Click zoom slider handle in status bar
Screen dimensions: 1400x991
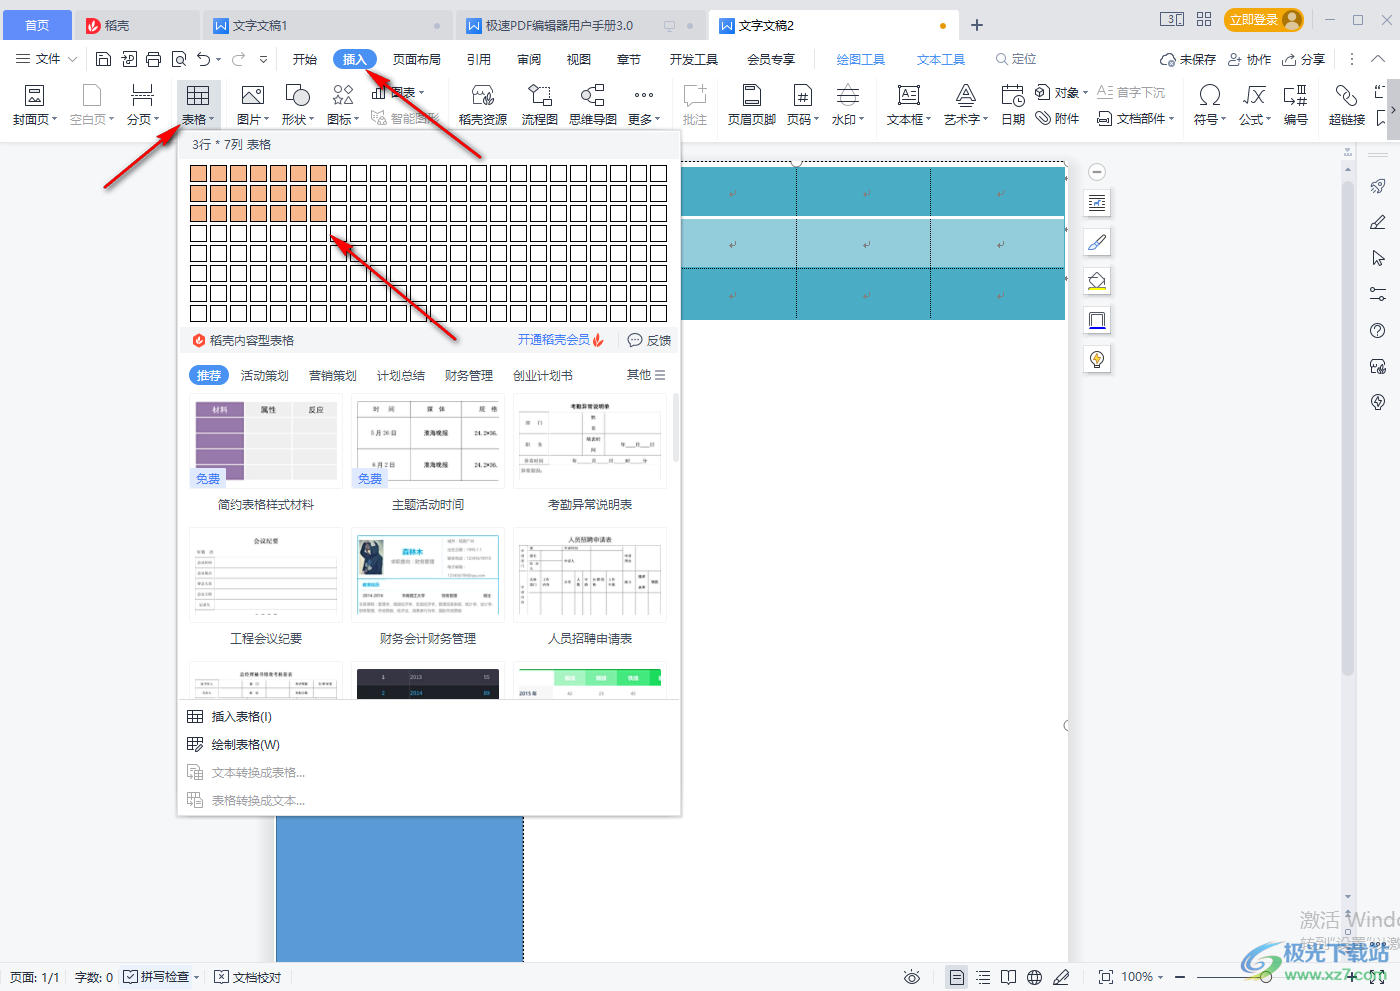[x=1266, y=977]
